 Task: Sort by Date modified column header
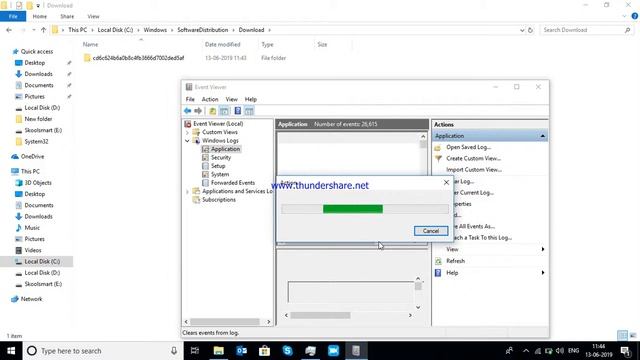coord(222,44)
